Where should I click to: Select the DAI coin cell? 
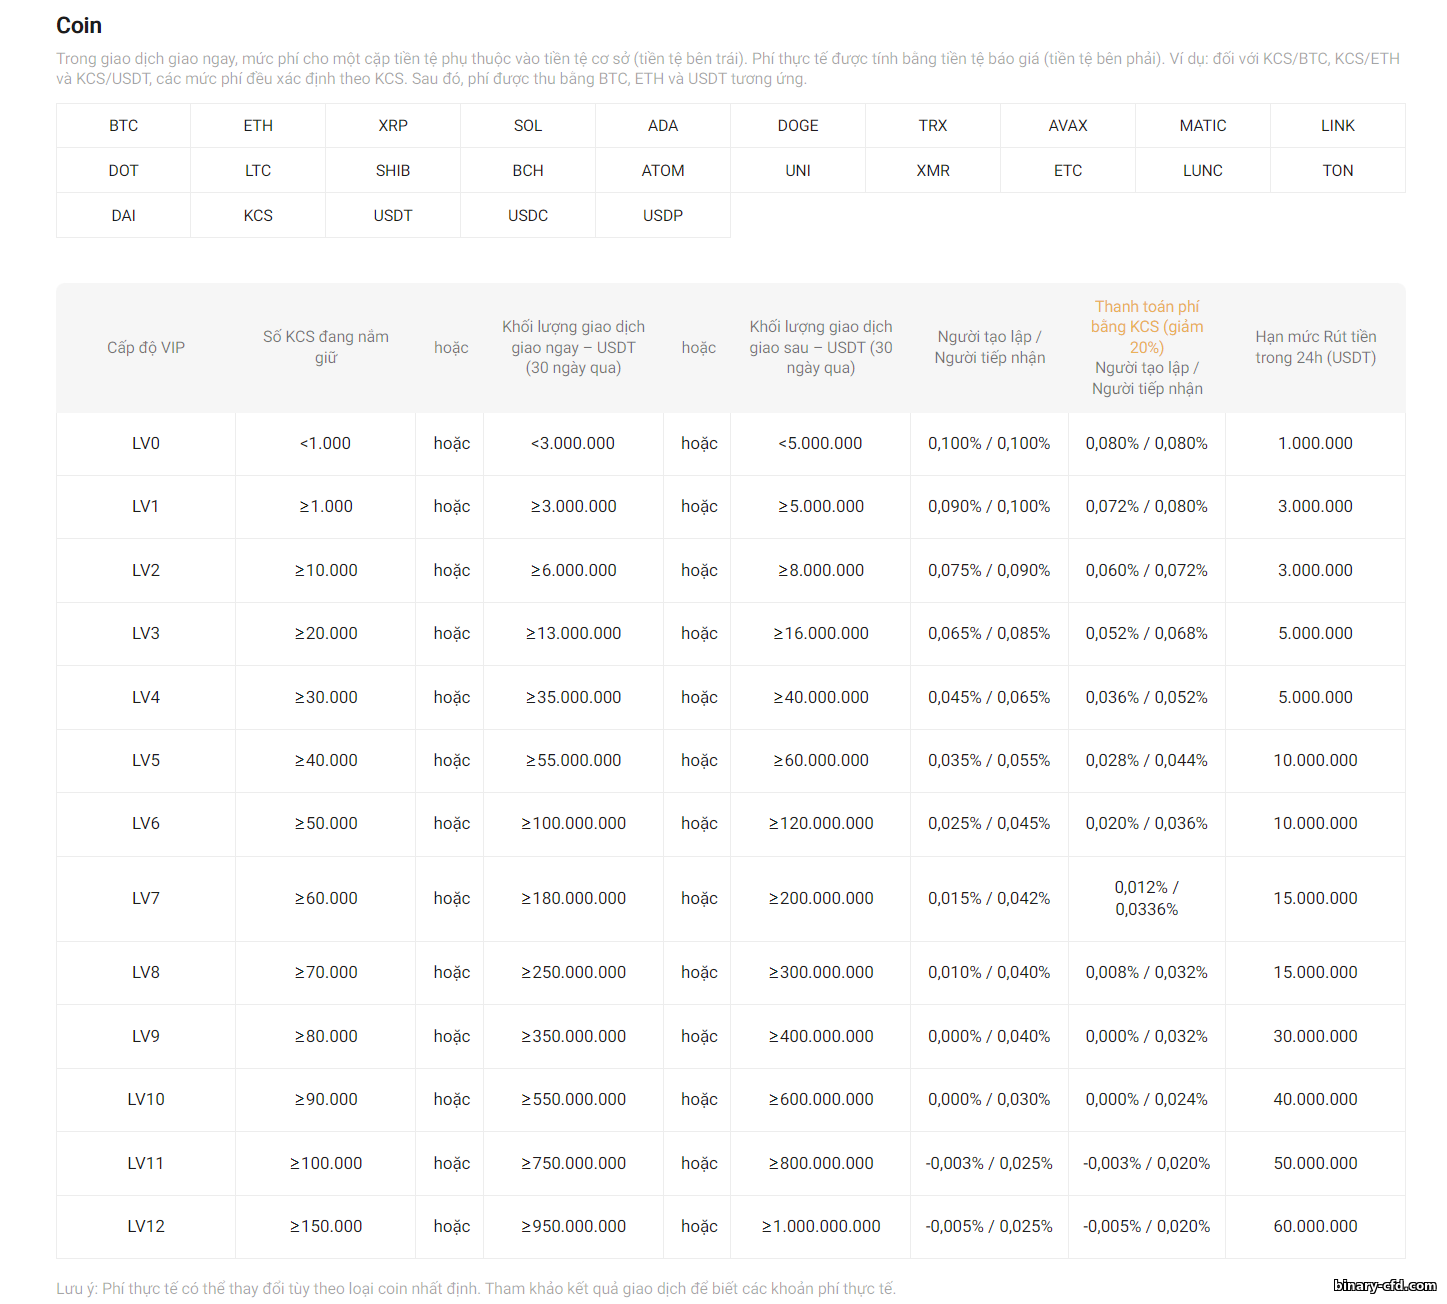click(123, 216)
